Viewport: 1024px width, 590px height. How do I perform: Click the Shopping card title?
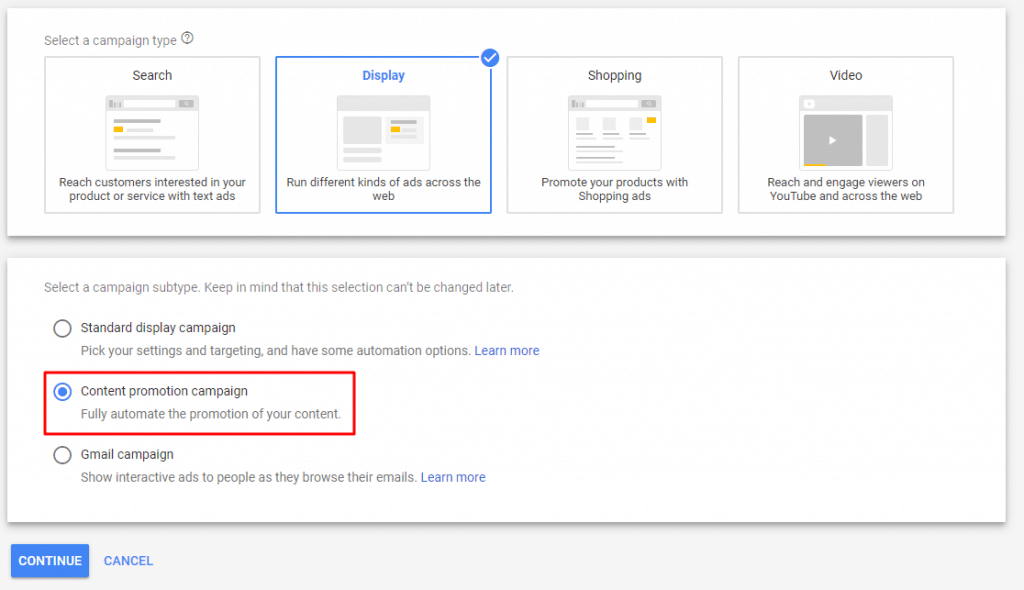[x=614, y=76]
